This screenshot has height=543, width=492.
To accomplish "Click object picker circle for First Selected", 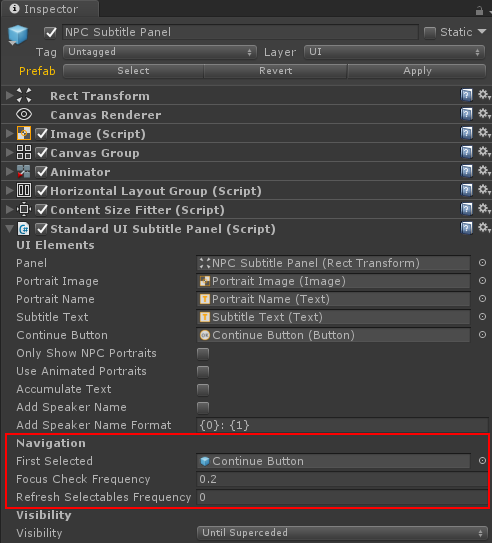I will click(x=482, y=461).
